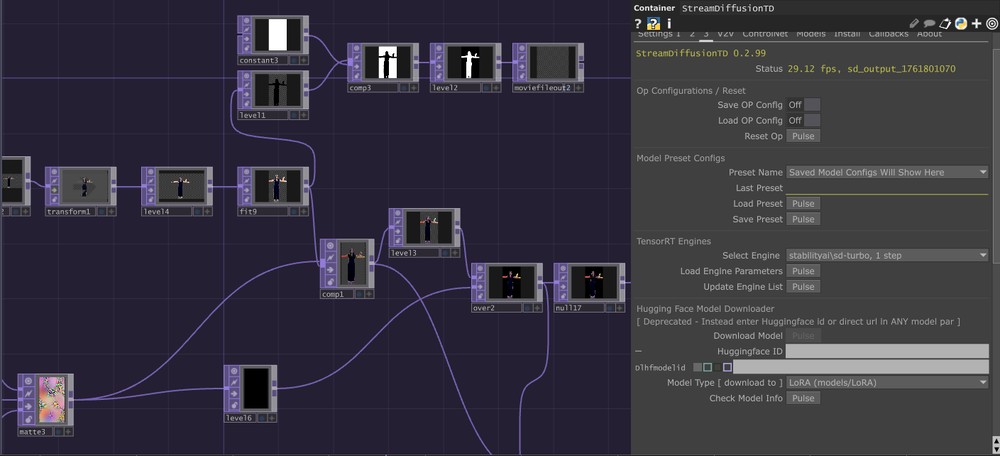Image resolution: width=1000 pixels, height=456 pixels.
Task: Collapse the Huggingface ID parameter with dash
Action: [639, 351]
